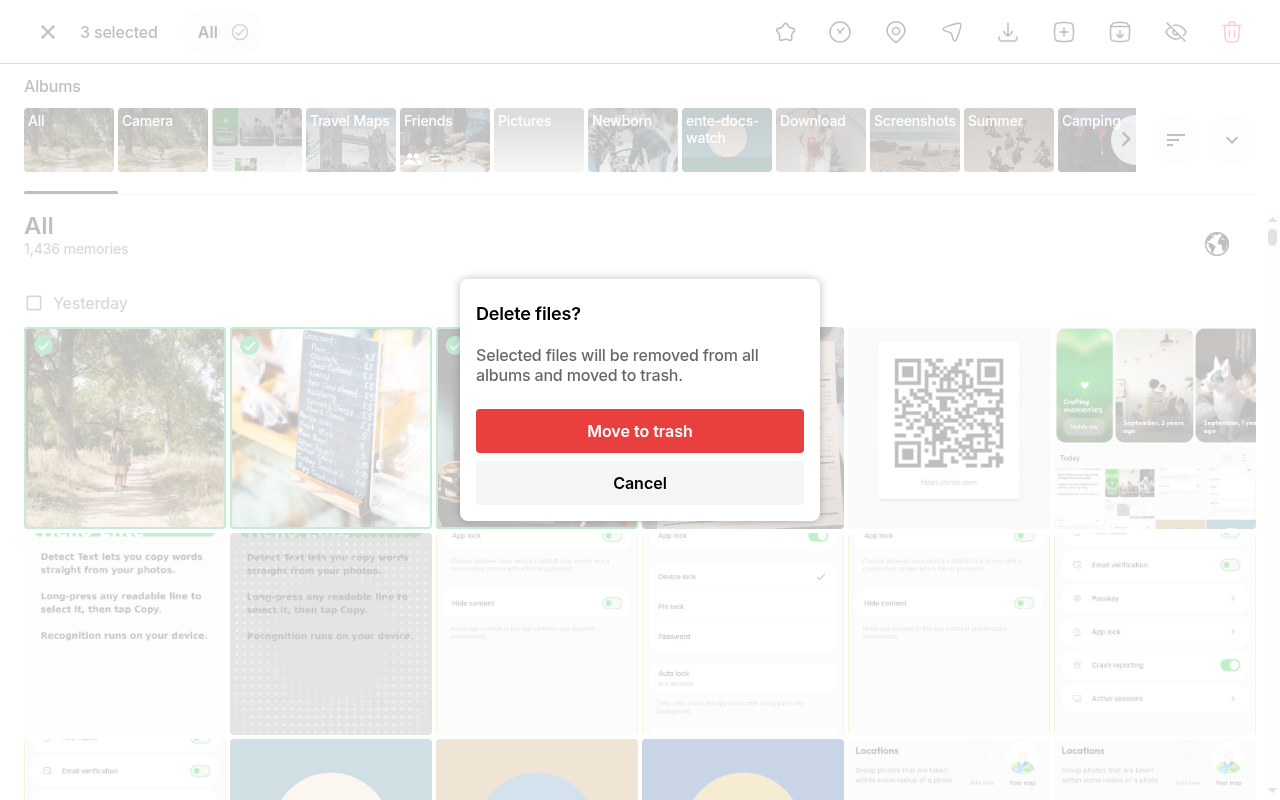The height and width of the screenshot is (800, 1280).
Task: Select the All album thumbnail
Action: click(69, 140)
